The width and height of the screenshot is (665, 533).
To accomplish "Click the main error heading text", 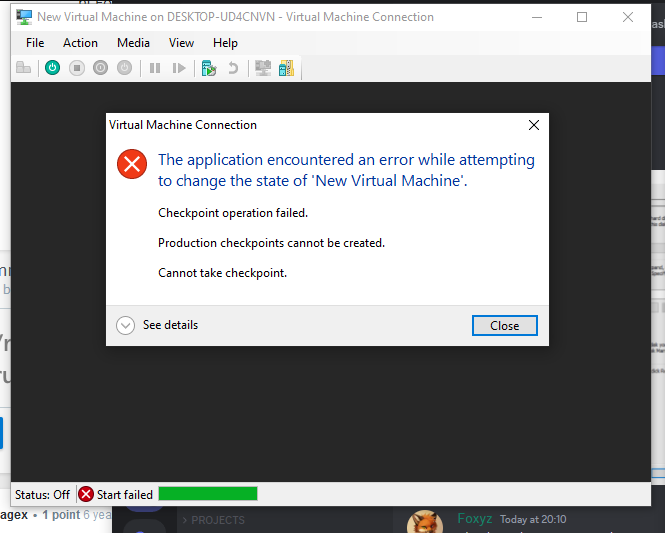I will click(346, 170).
